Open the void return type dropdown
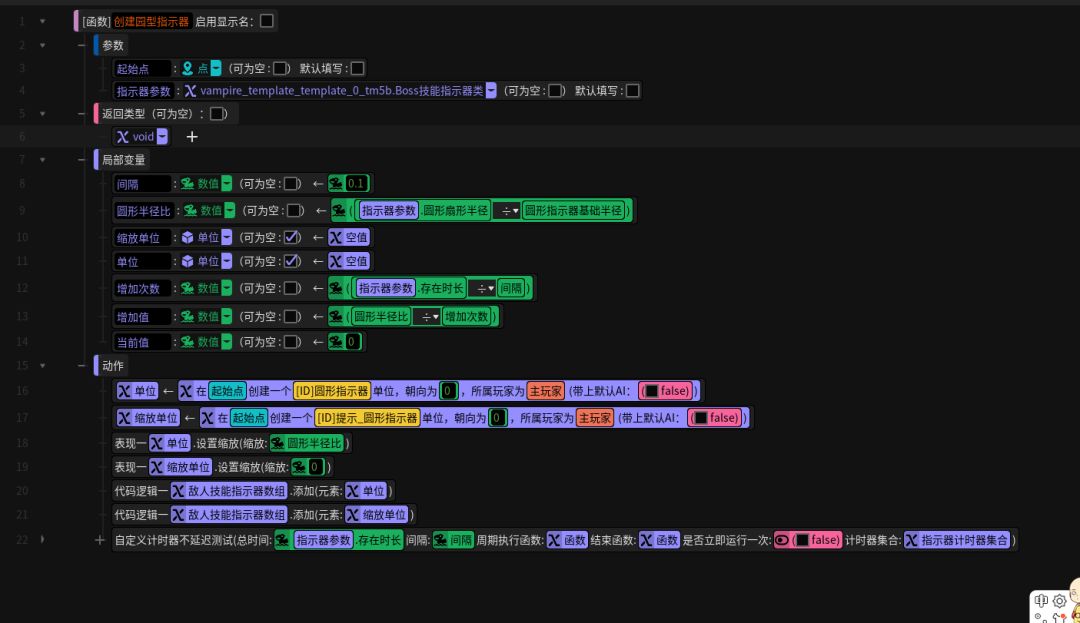The width and height of the screenshot is (1080, 623). 162,136
